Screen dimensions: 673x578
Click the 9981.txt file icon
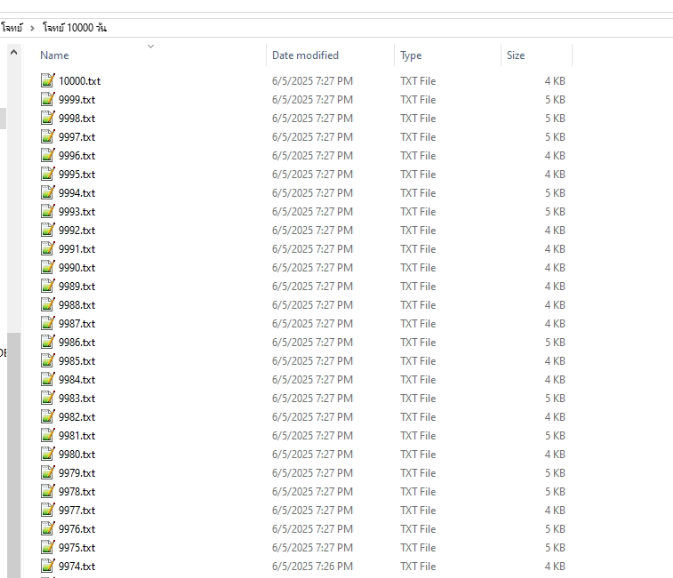pos(48,435)
